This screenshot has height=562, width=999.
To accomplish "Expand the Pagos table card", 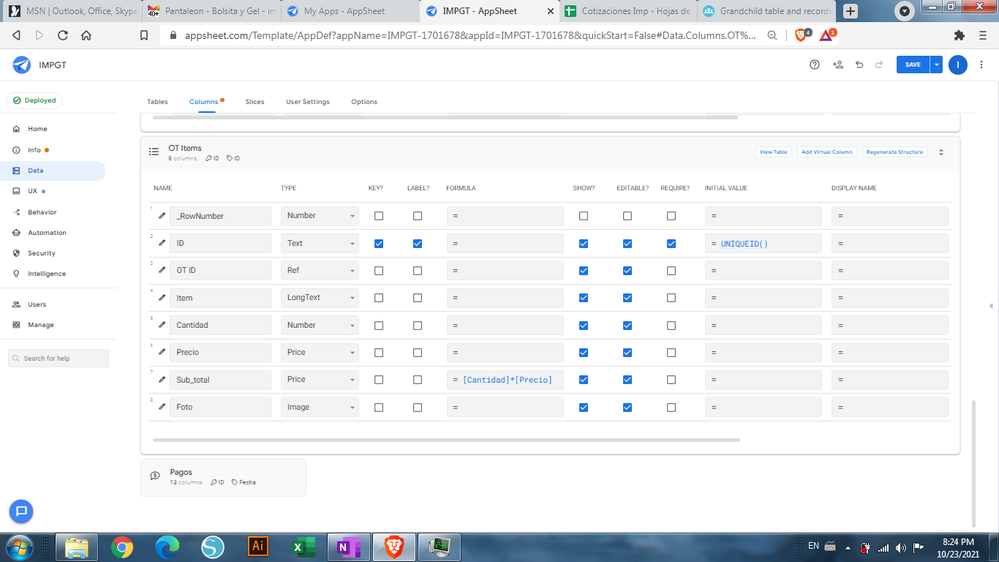I will click(x=223, y=477).
